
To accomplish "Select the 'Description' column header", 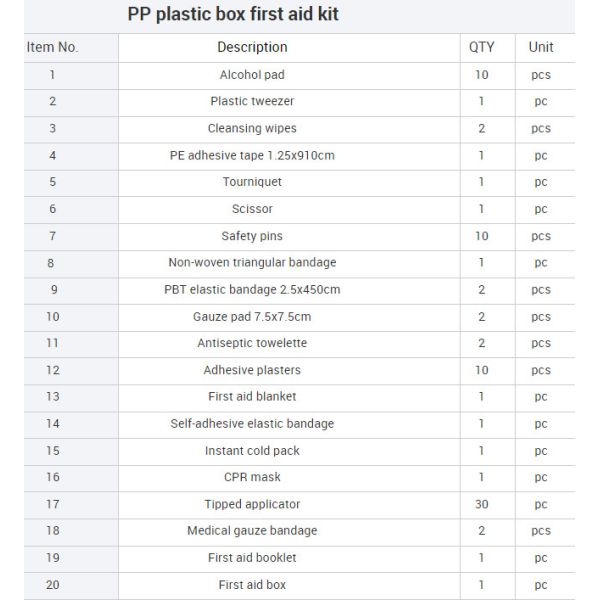I will pyautogui.click(x=252, y=47).
